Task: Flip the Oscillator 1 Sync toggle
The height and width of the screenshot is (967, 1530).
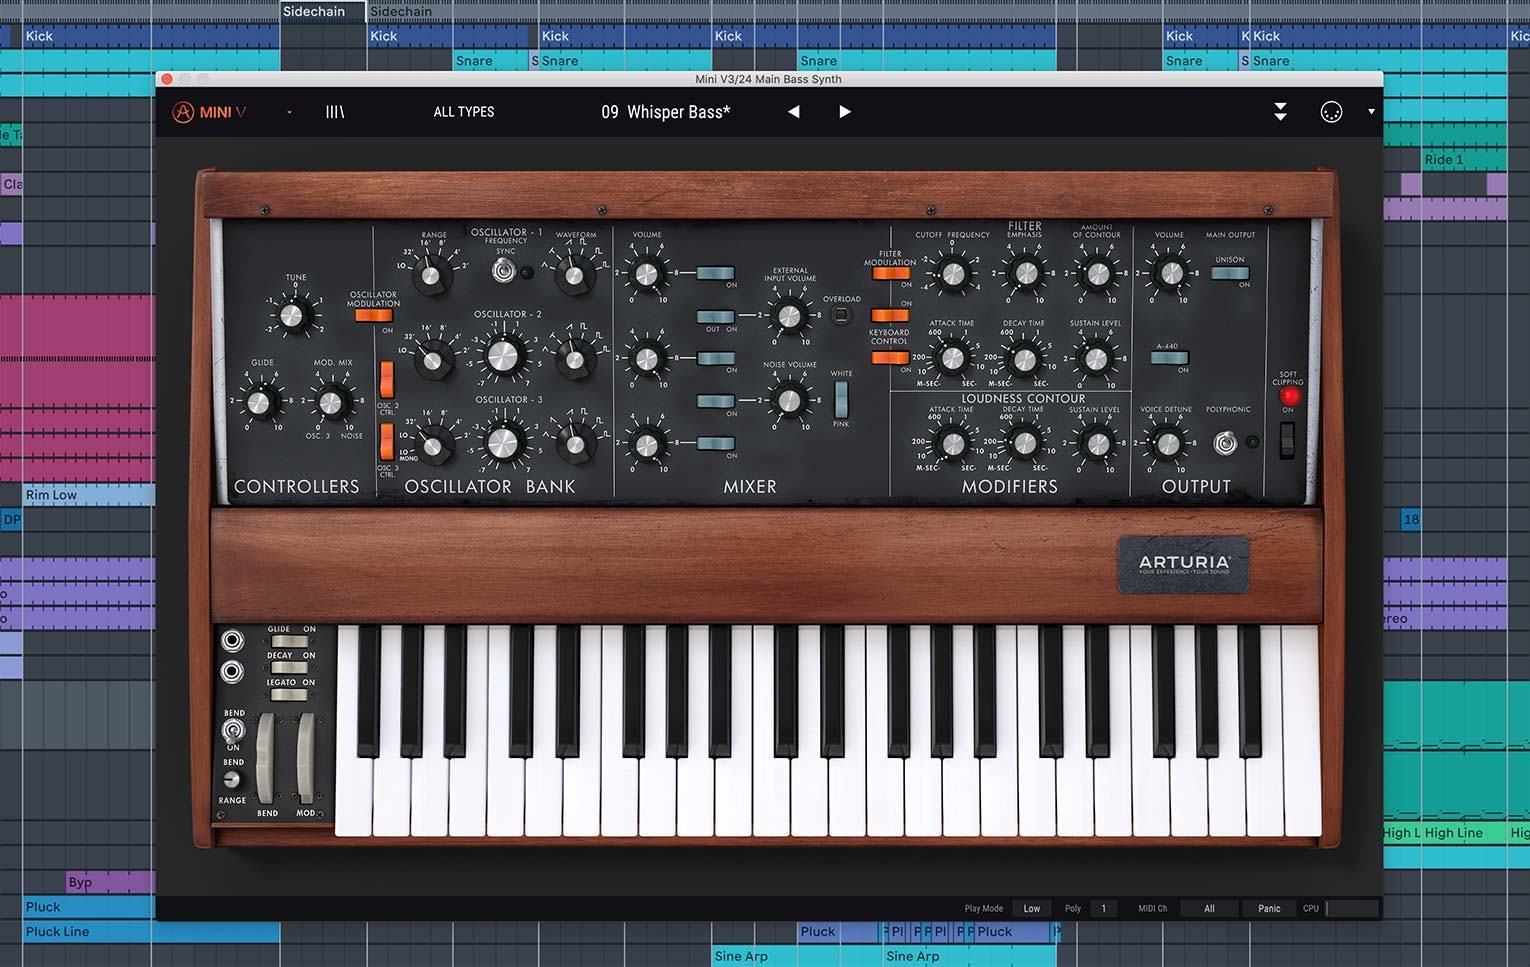Action: pyautogui.click(x=505, y=271)
